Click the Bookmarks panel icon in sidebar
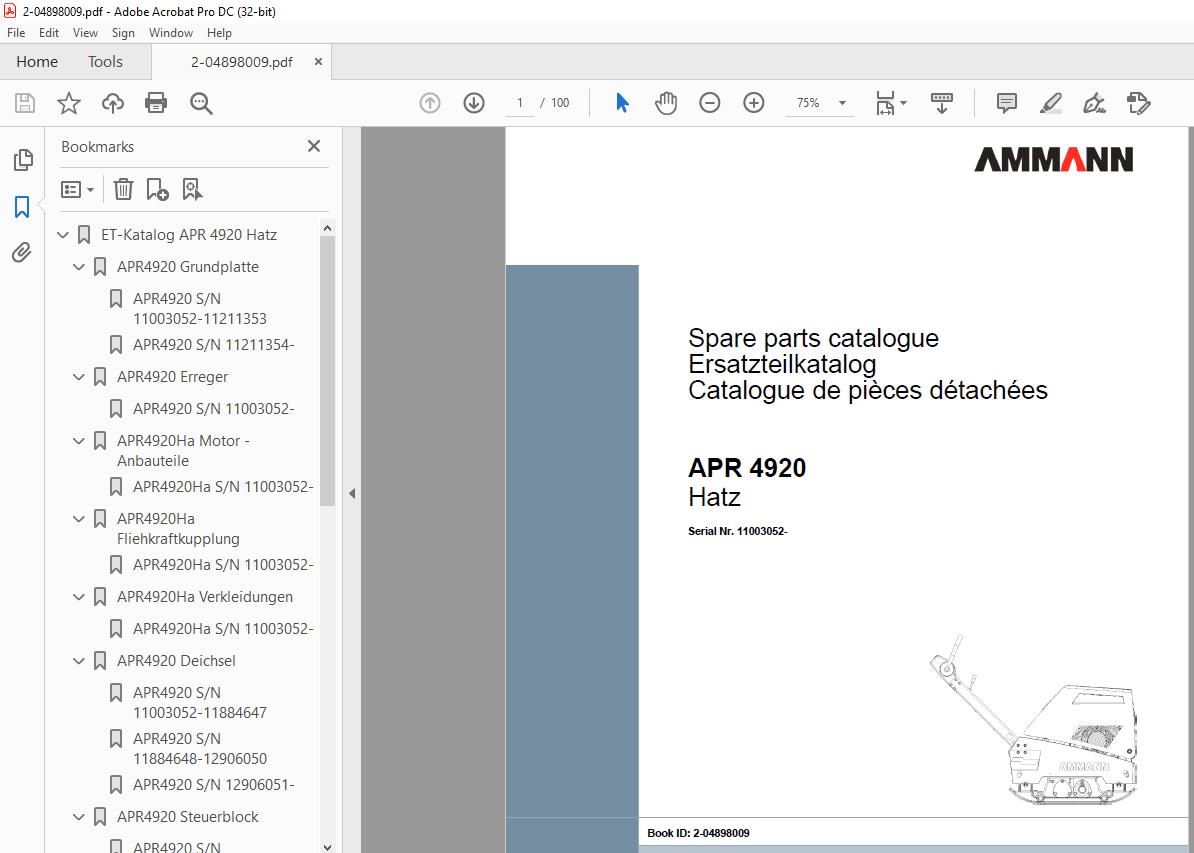 22,206
